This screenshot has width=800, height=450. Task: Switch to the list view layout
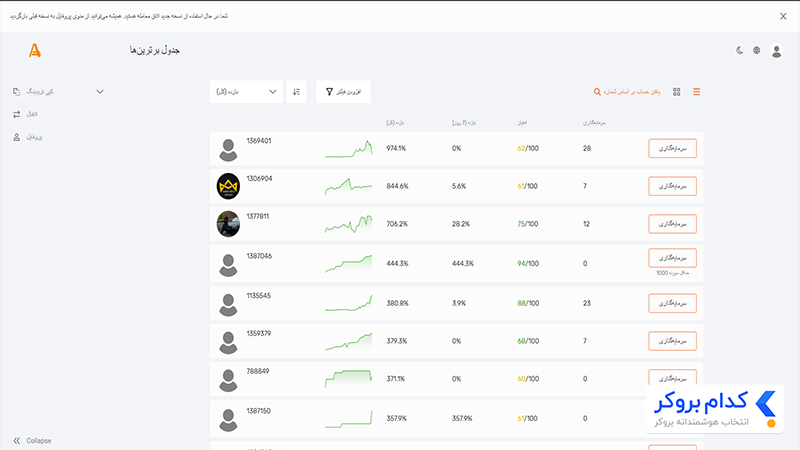696,92
